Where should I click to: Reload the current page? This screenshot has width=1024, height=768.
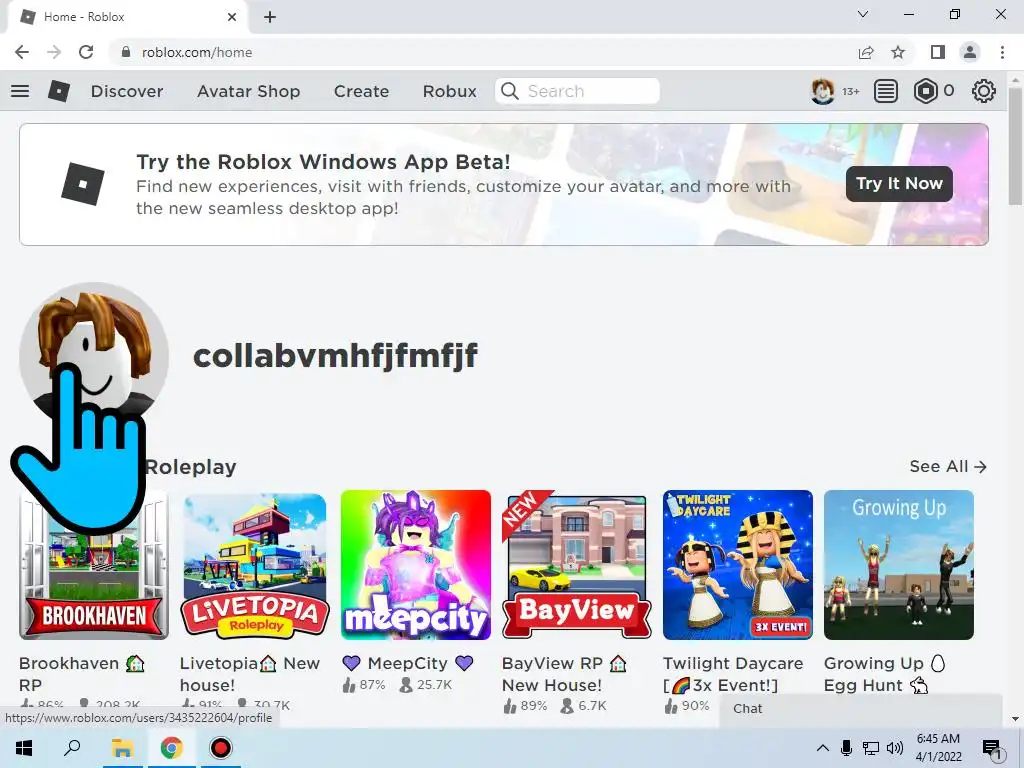86,52
